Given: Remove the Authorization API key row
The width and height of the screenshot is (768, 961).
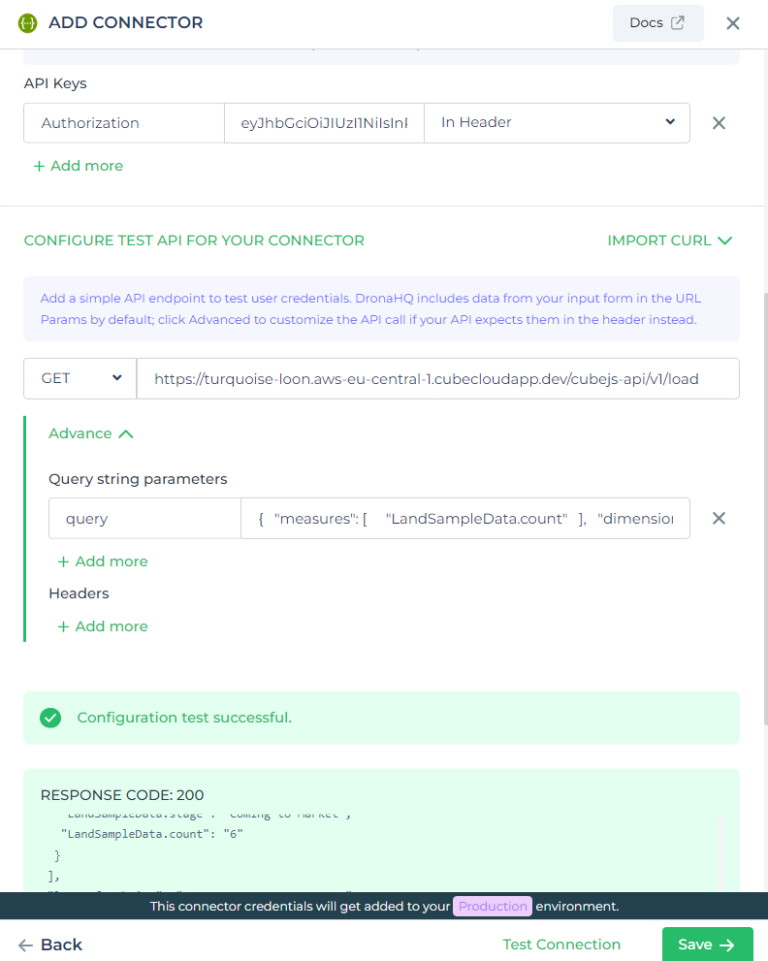Looking at the screenshot, I should pos(718,122).
